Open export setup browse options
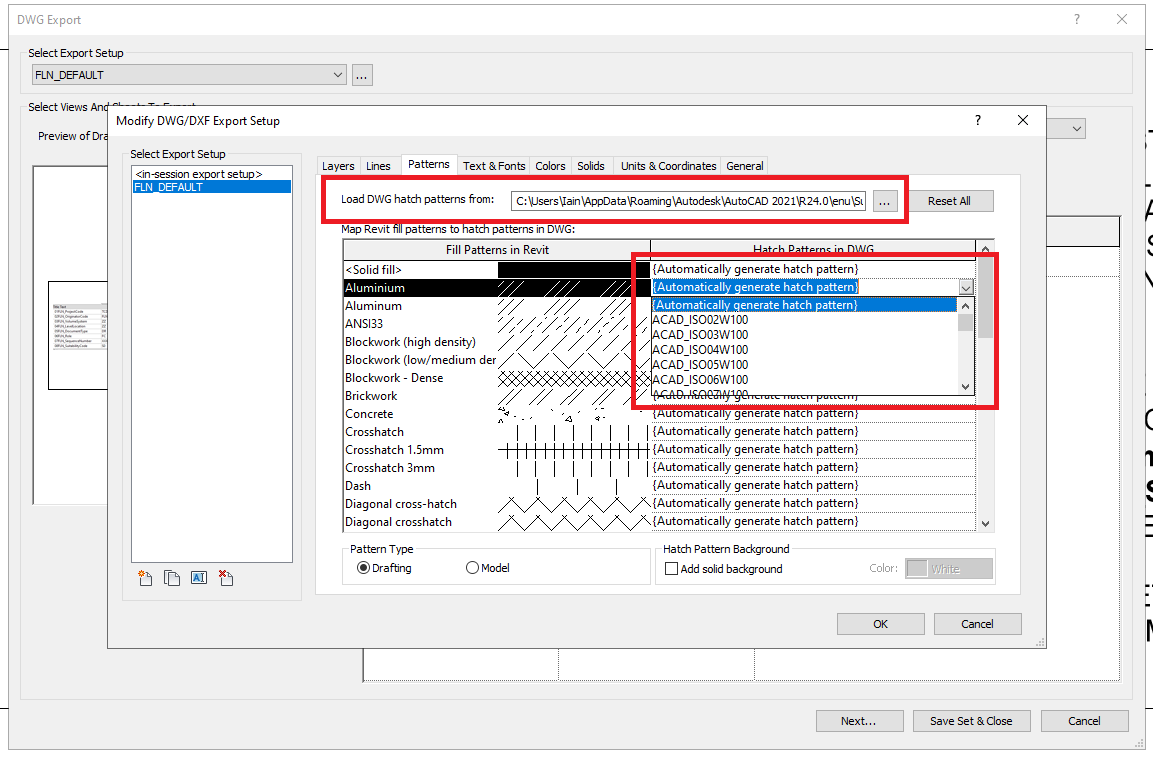 pos(362,74)
